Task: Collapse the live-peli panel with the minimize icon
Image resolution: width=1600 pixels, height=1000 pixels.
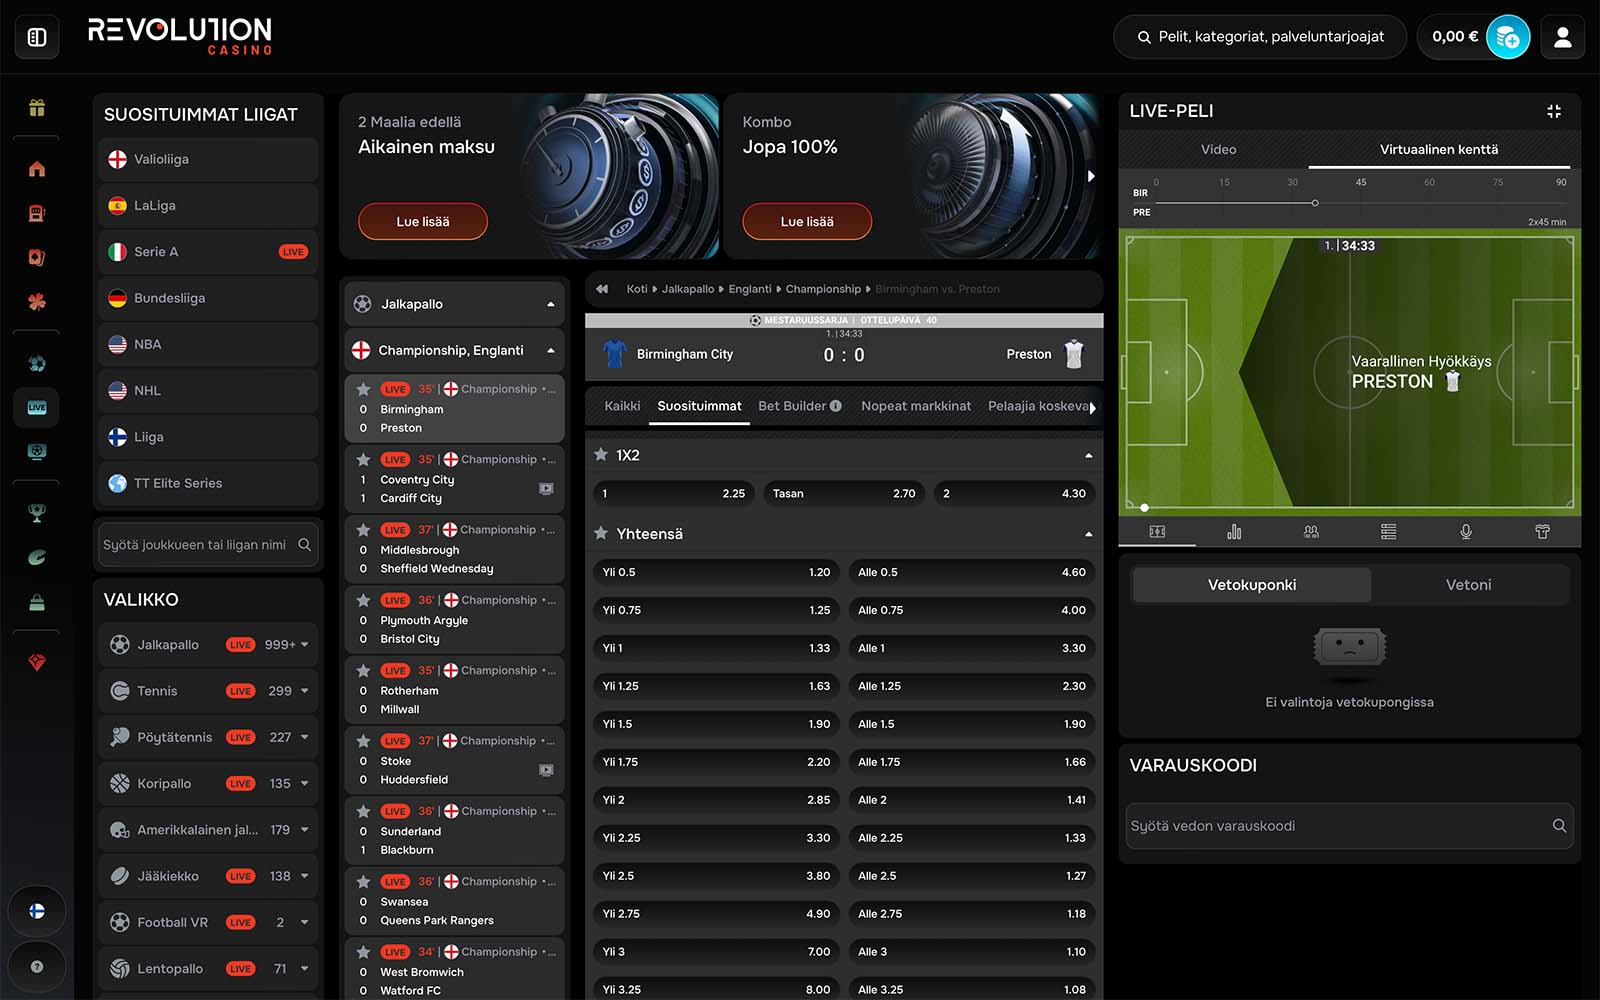Action: pos(1553,111)
